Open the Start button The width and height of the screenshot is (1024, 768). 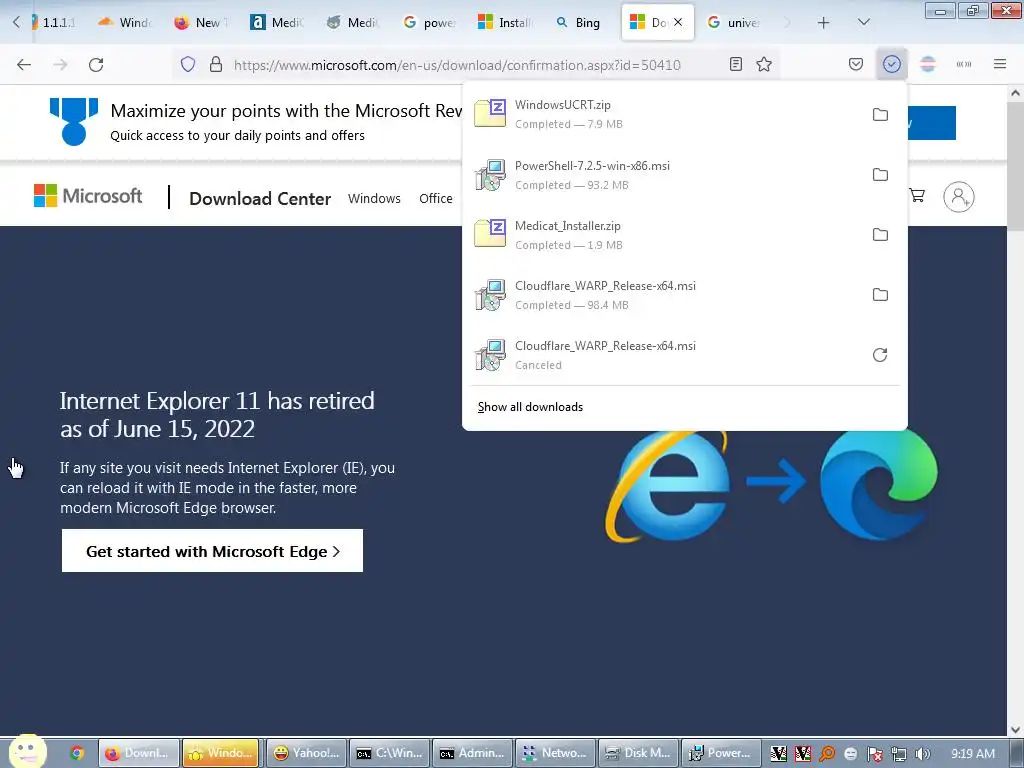[27, 751]
